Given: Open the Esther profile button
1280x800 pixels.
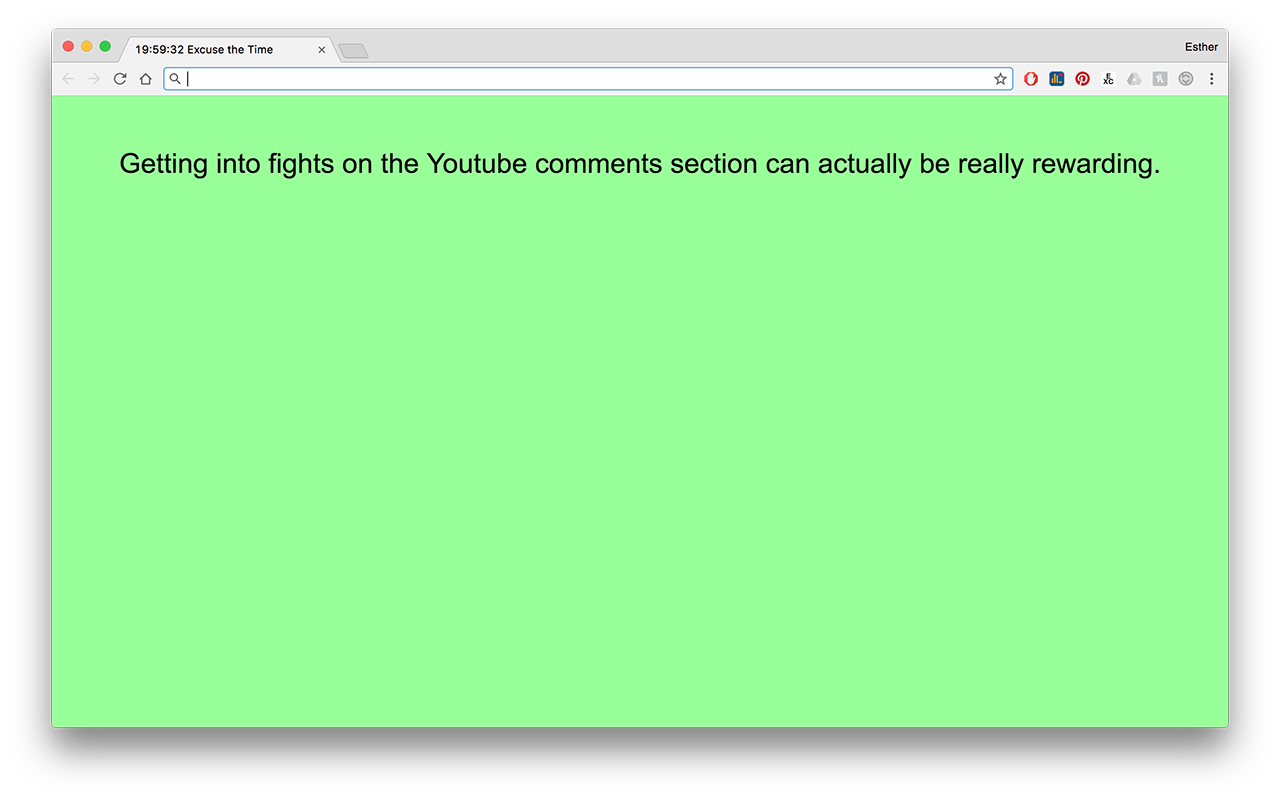Looking at the screenshot, I should point(1201,47).
